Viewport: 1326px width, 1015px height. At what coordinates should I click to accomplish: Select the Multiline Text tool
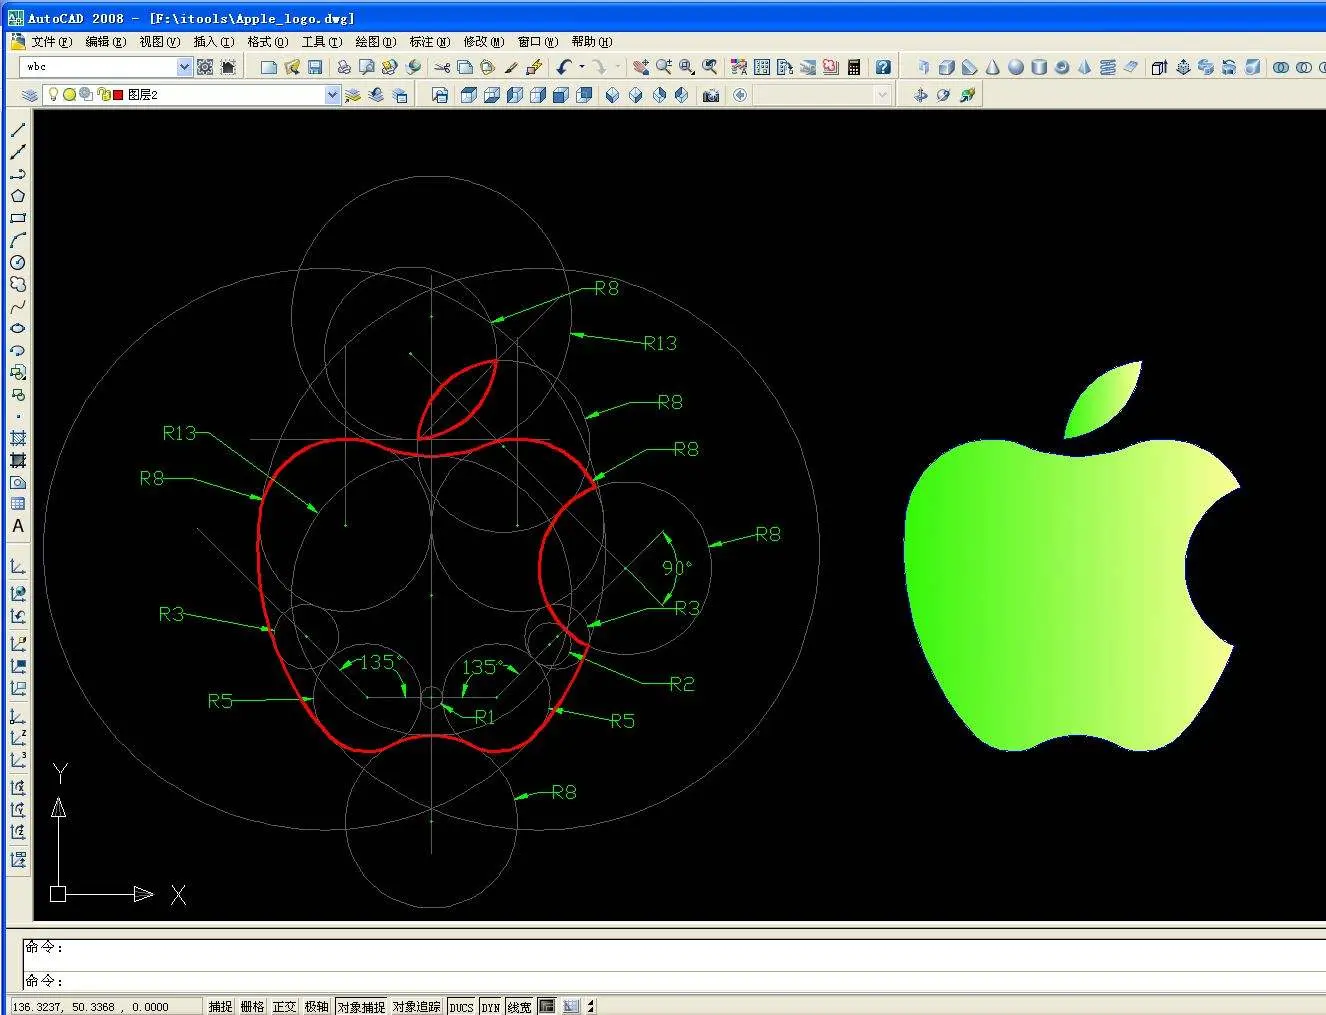tap(18, 526)
